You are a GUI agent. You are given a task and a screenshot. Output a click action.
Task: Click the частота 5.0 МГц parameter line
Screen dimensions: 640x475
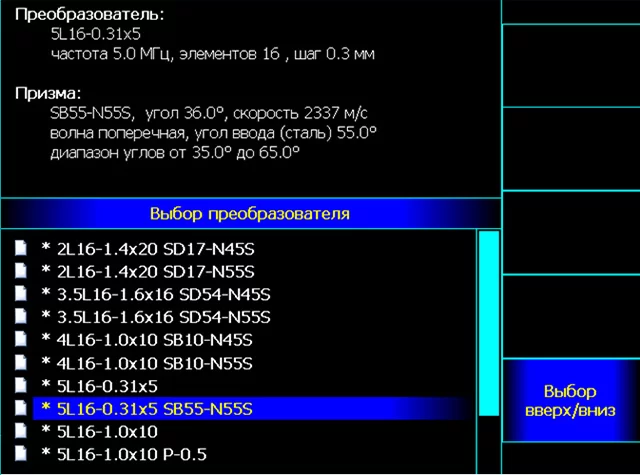point(212,54)
